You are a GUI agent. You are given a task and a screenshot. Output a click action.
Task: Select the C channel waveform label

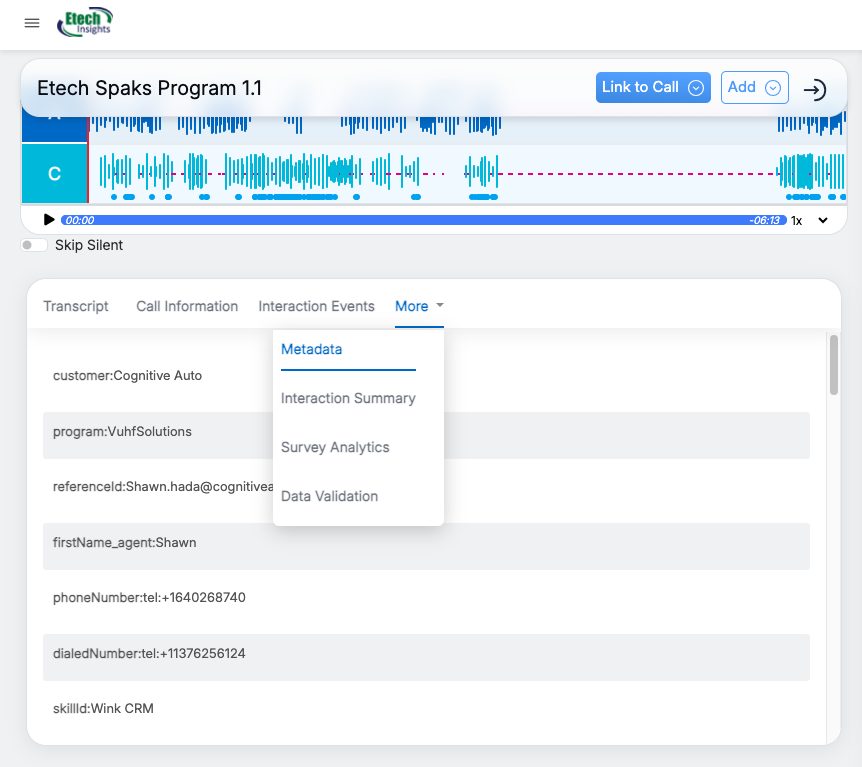pyautogui.click(x=54, y=174)
